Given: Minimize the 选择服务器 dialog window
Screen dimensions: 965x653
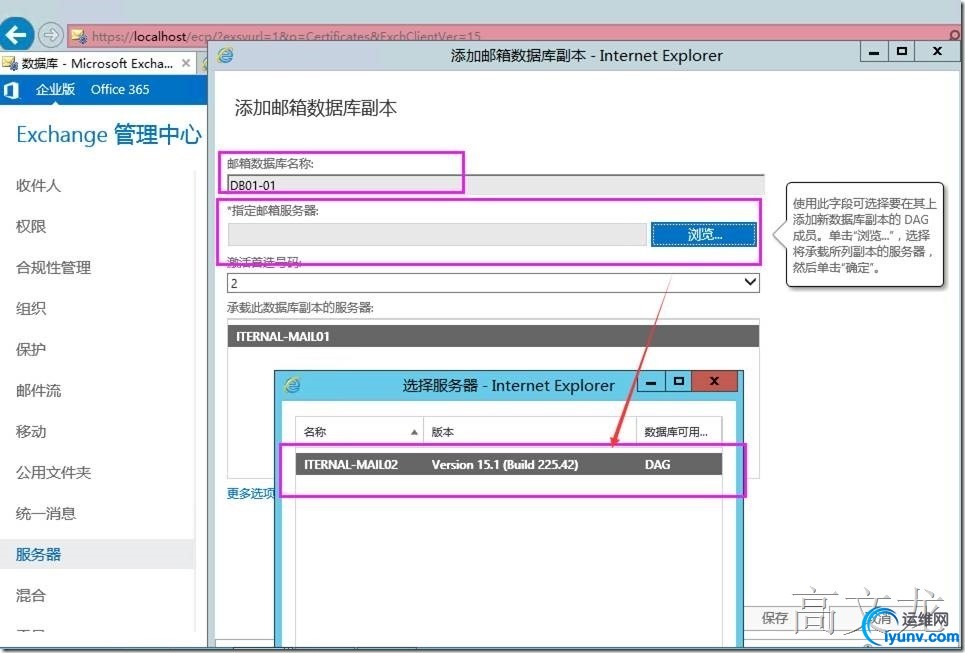Looking at the screenshot, I should [651, 382].
